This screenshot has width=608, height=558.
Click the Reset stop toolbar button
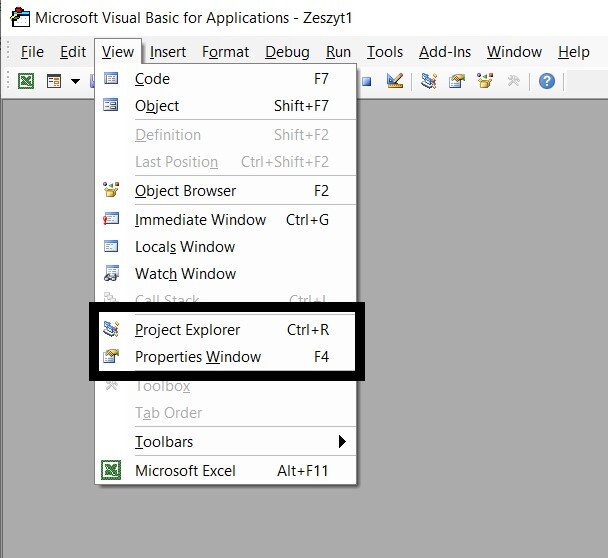pyautogui.click(x=366, y=81)
